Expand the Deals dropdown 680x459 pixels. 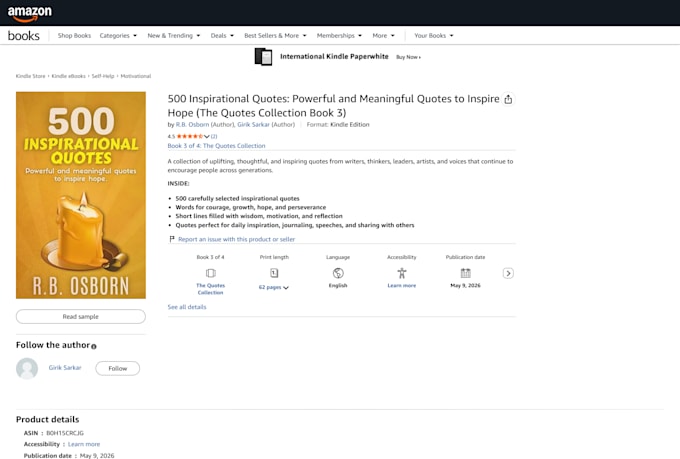tap(222, 36)
